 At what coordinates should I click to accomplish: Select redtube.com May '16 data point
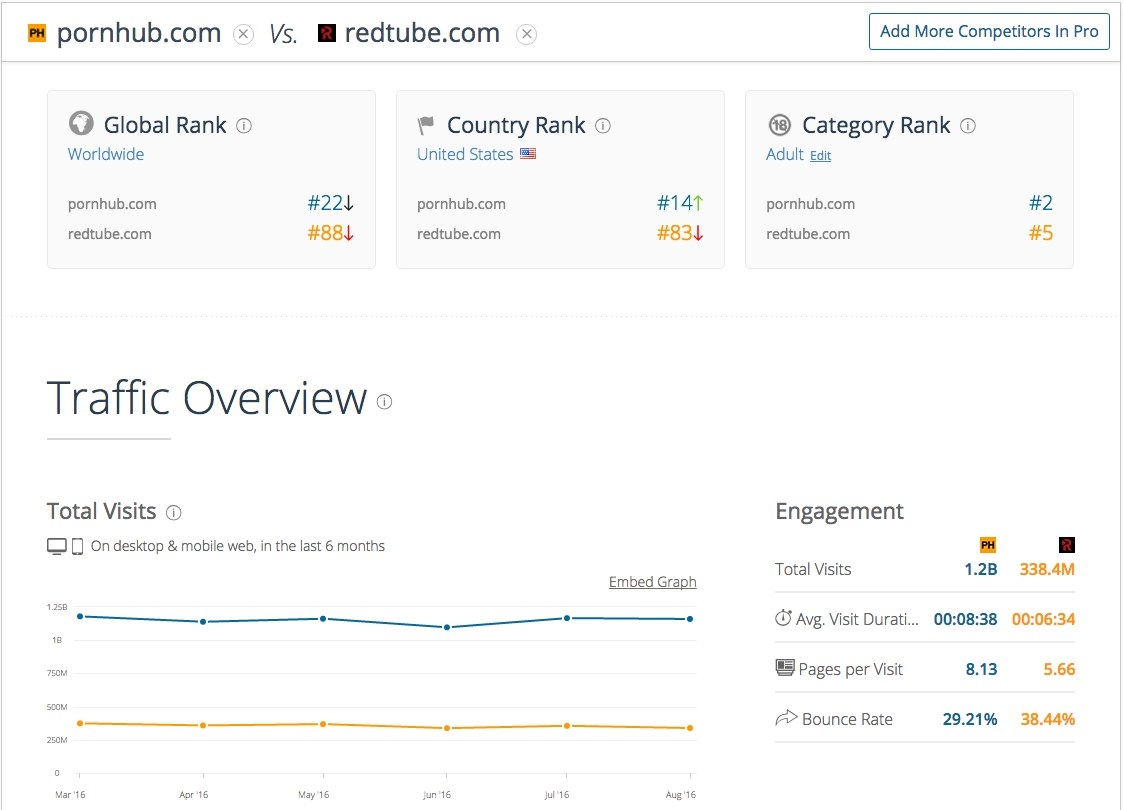[323, 724]
